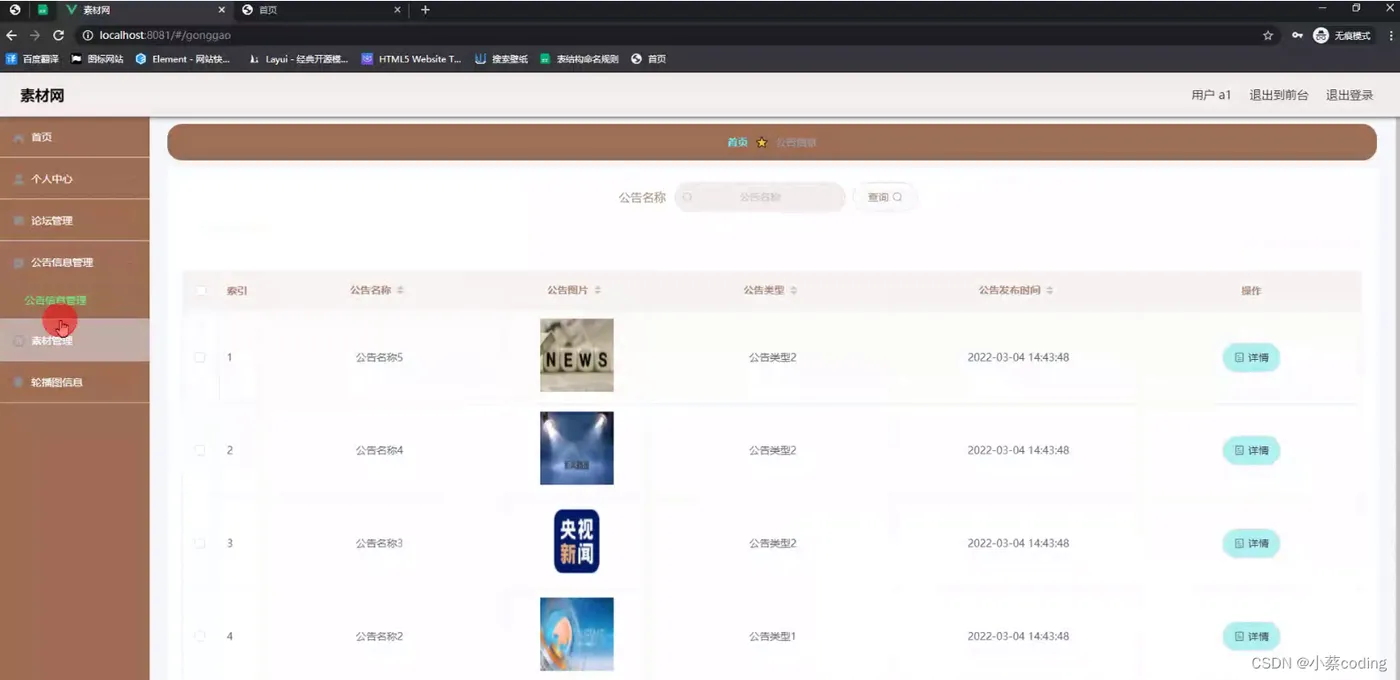
Task: Open 图标网站 bookmark
Action: click(x=97, y=59)
